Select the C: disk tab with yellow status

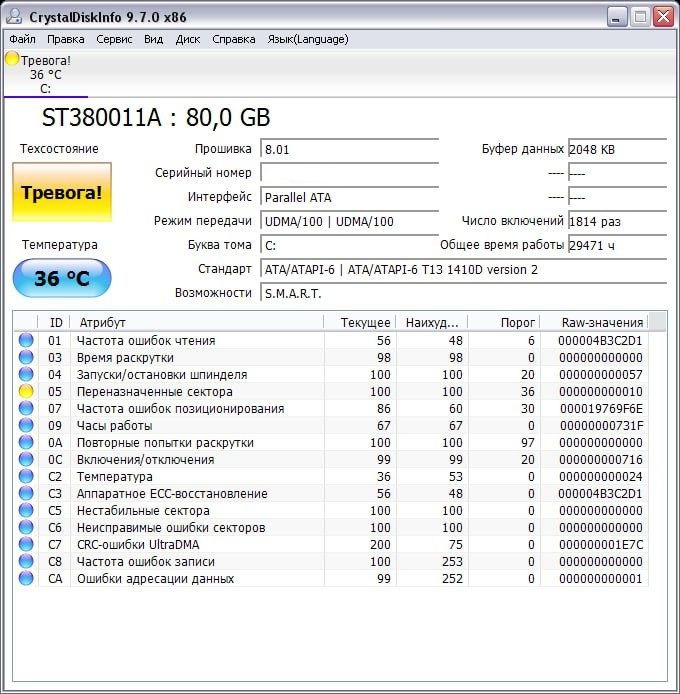pyautogui.click(x=45, y=74)
